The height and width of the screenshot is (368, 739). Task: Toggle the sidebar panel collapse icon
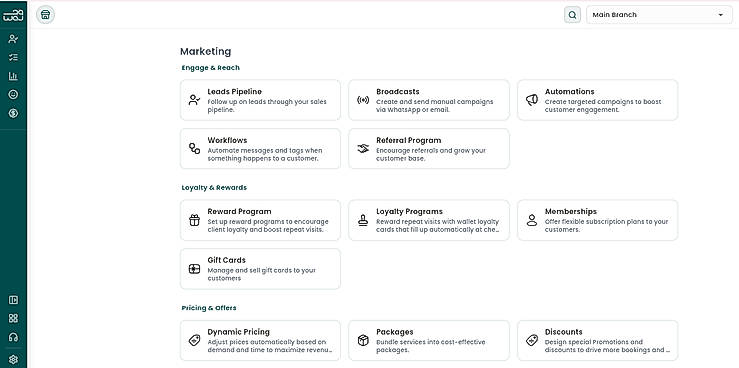(x=13, y=300)
